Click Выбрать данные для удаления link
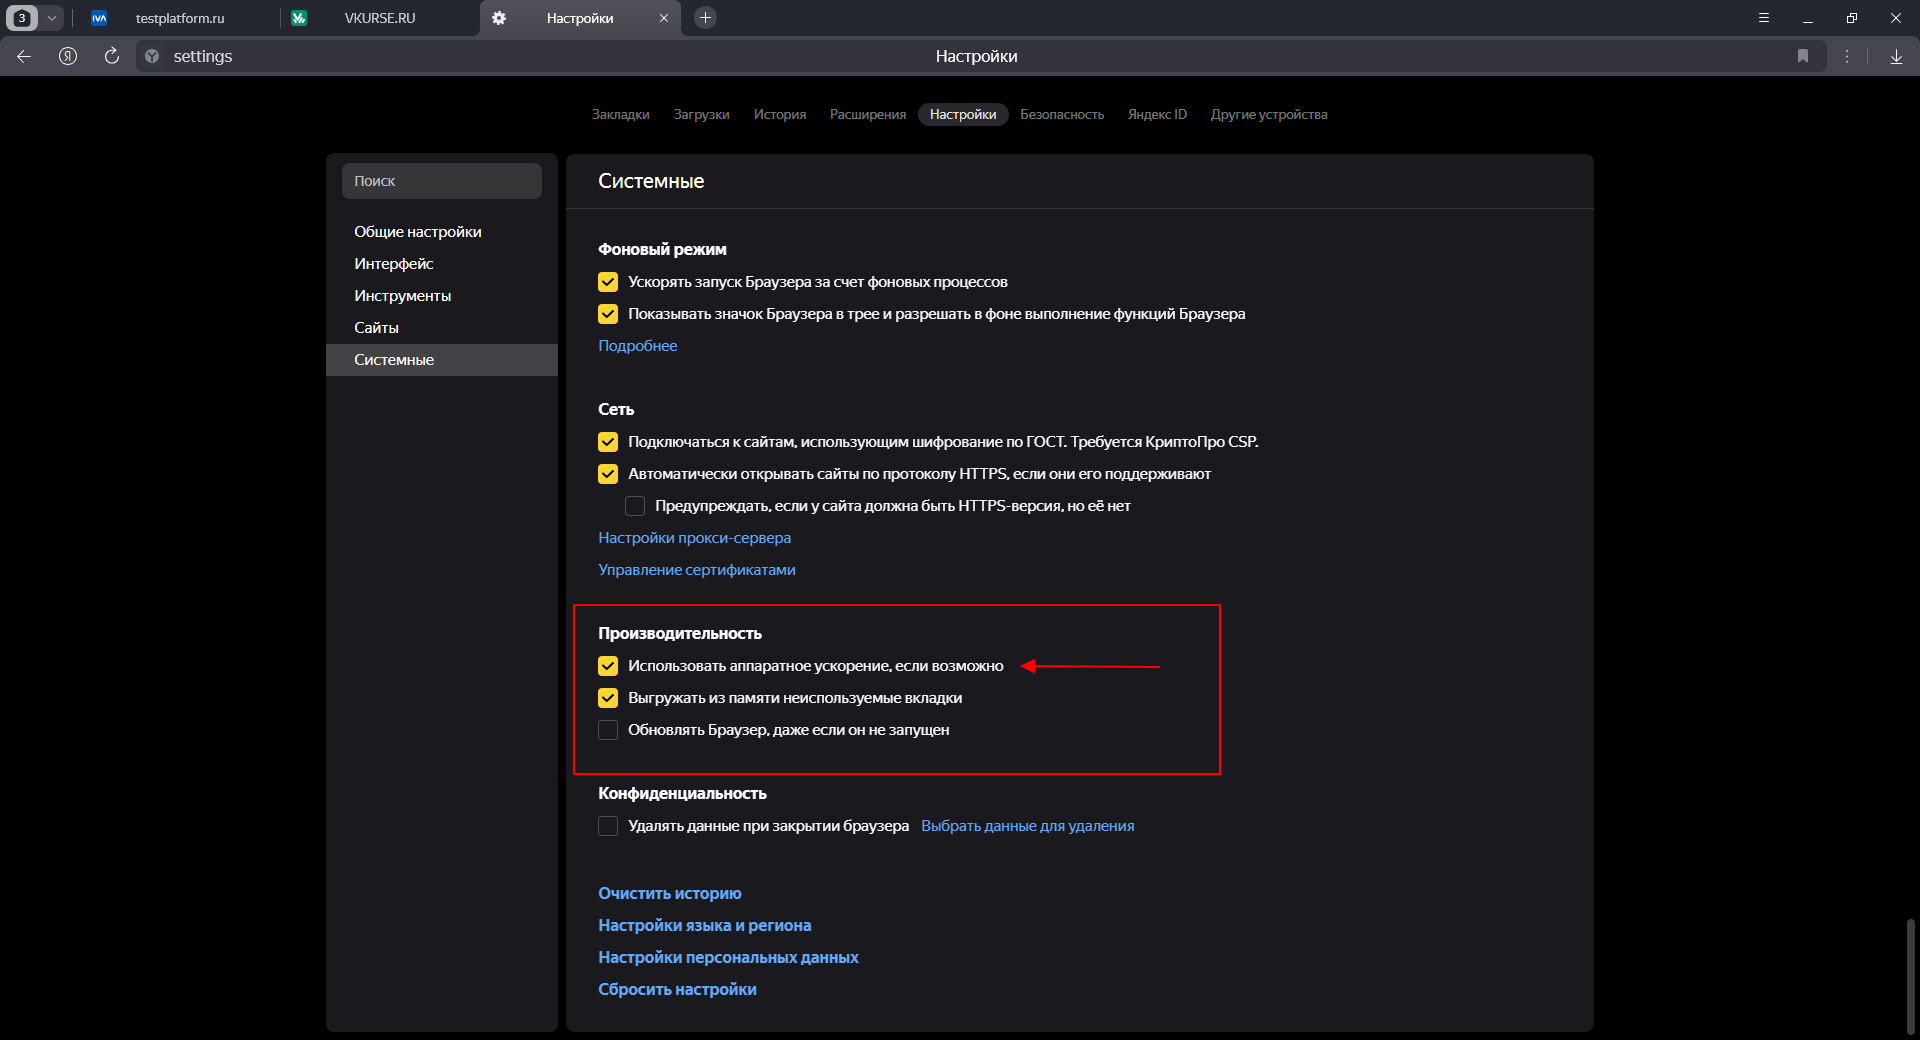Viewport: 1920px width, 1040px height. pos(1027,826)
